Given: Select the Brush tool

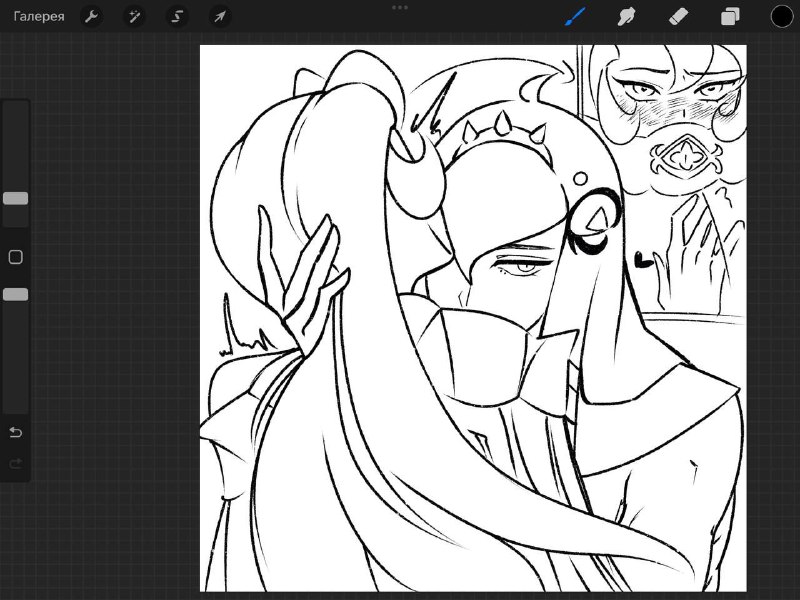Looking at the screenshot, I should pos(576,16).
